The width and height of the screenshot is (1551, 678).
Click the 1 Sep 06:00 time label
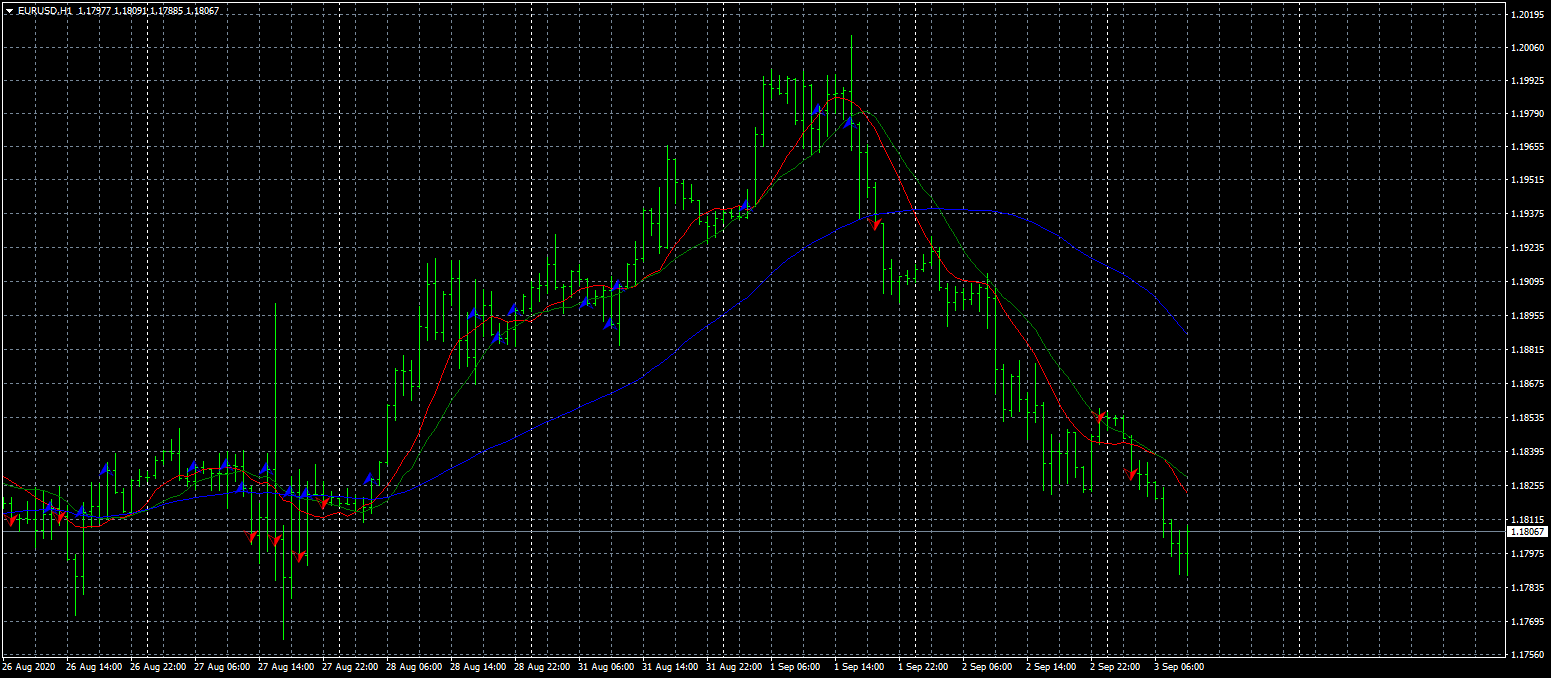coord(795,667)
